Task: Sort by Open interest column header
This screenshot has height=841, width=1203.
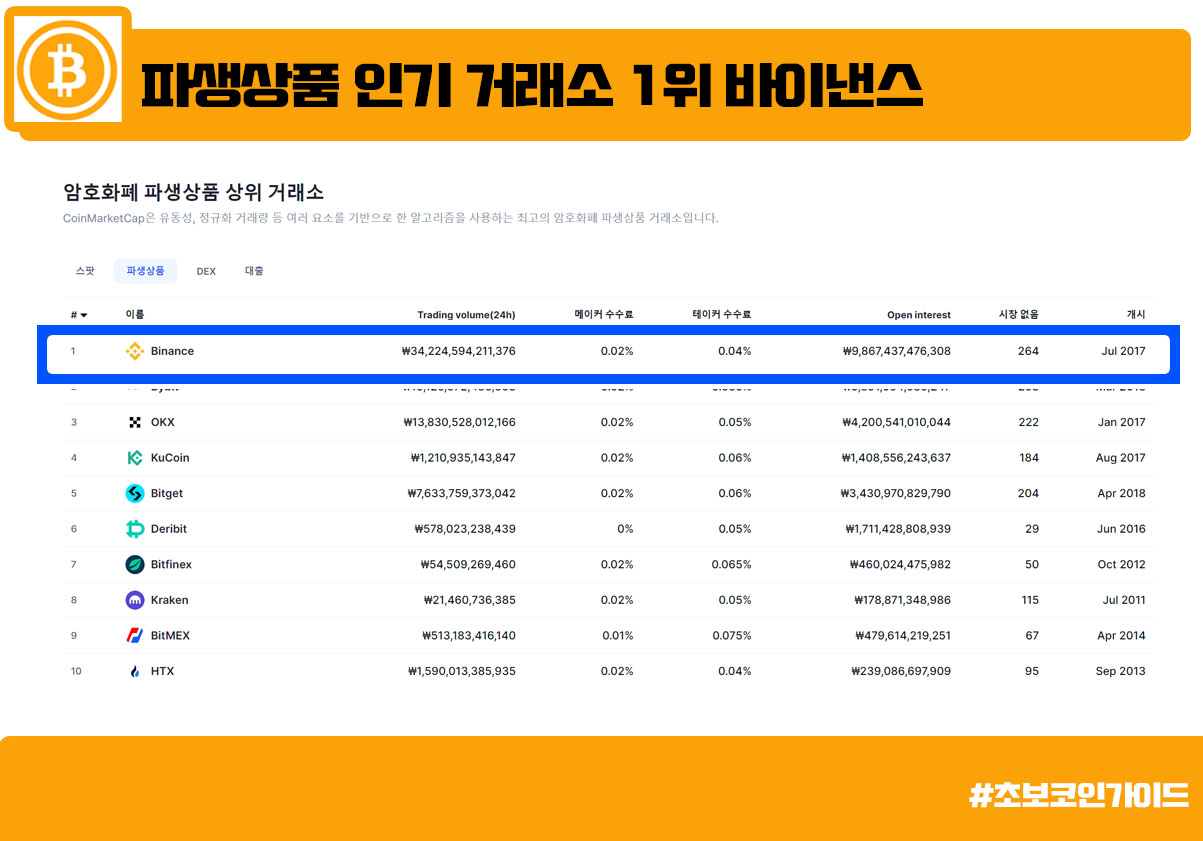Action: pyautogui.click(x=919, y=315)
